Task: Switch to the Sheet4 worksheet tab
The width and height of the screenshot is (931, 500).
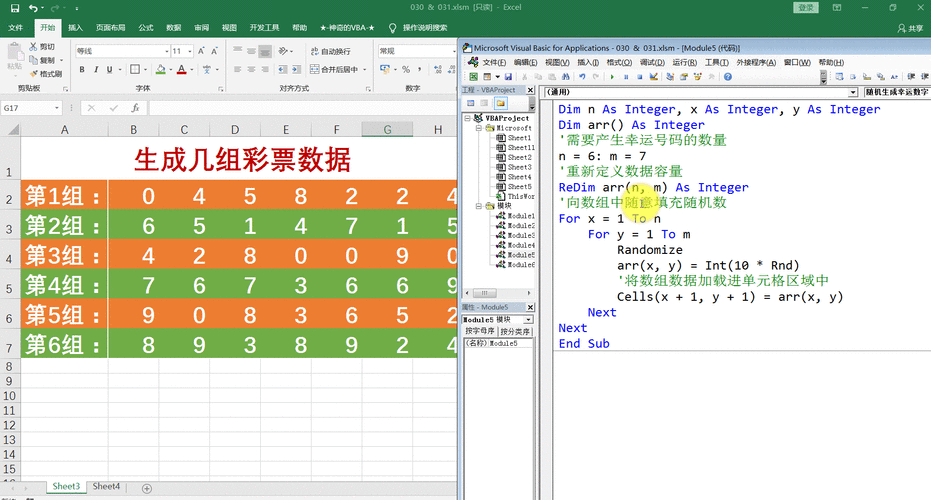Action: pos(106,487)
